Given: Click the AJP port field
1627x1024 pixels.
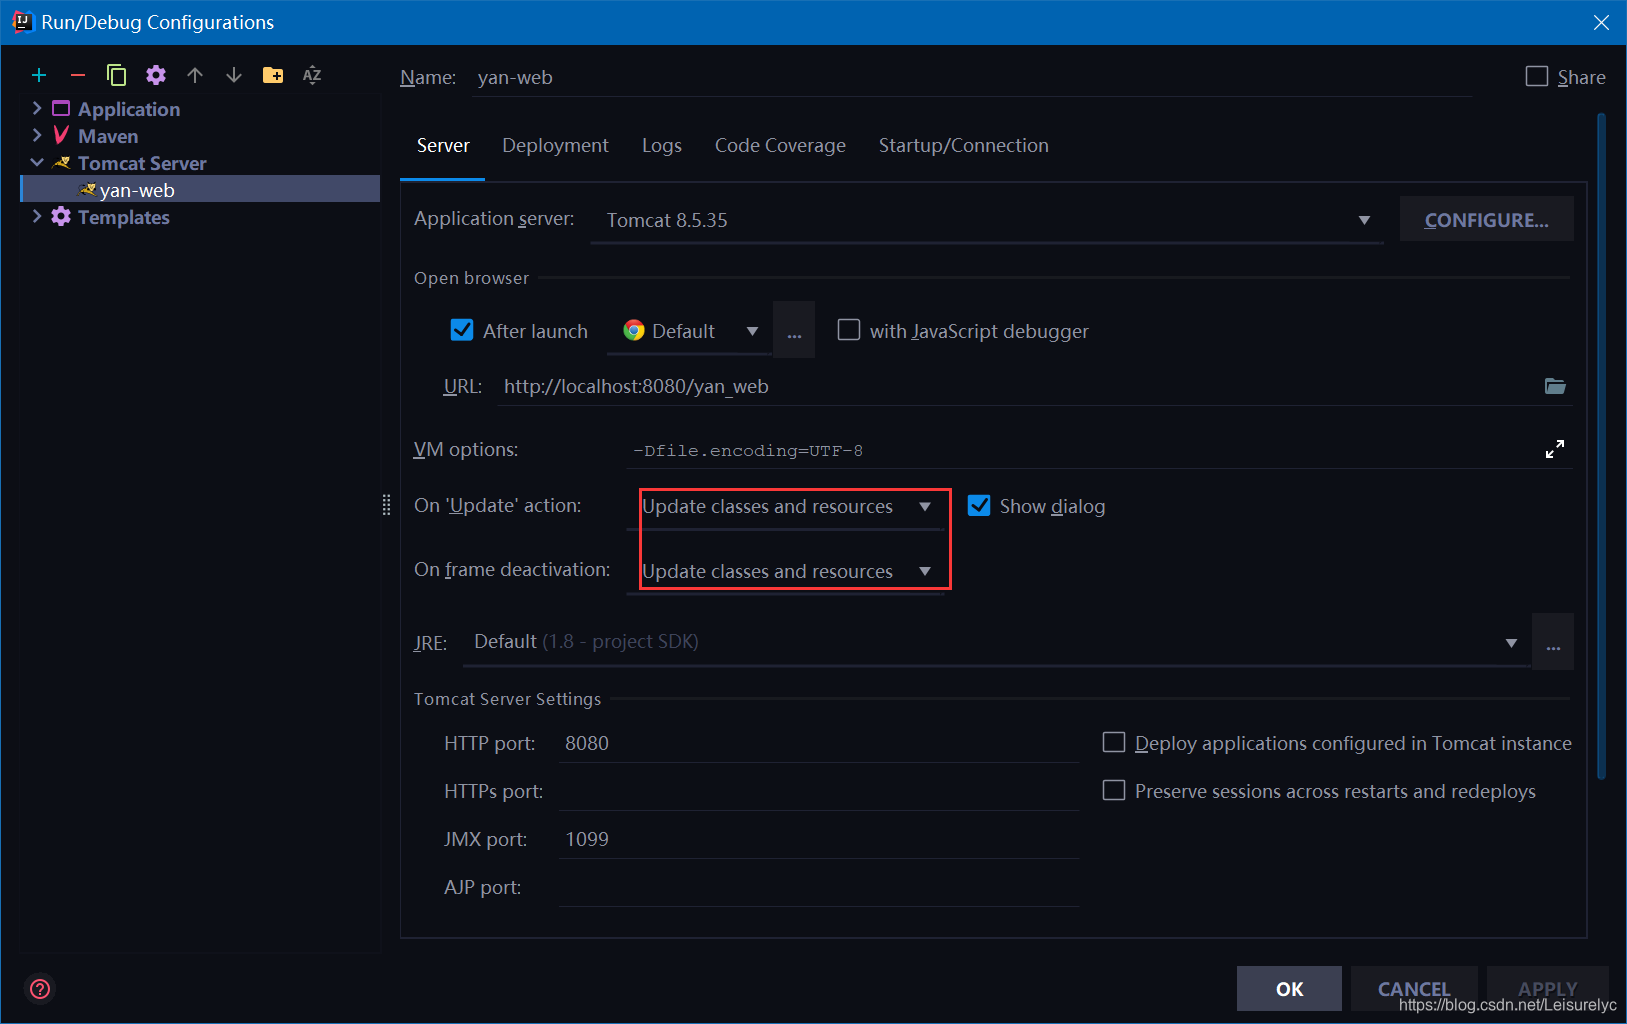Looking at the screenshot, I should [819, 887].
